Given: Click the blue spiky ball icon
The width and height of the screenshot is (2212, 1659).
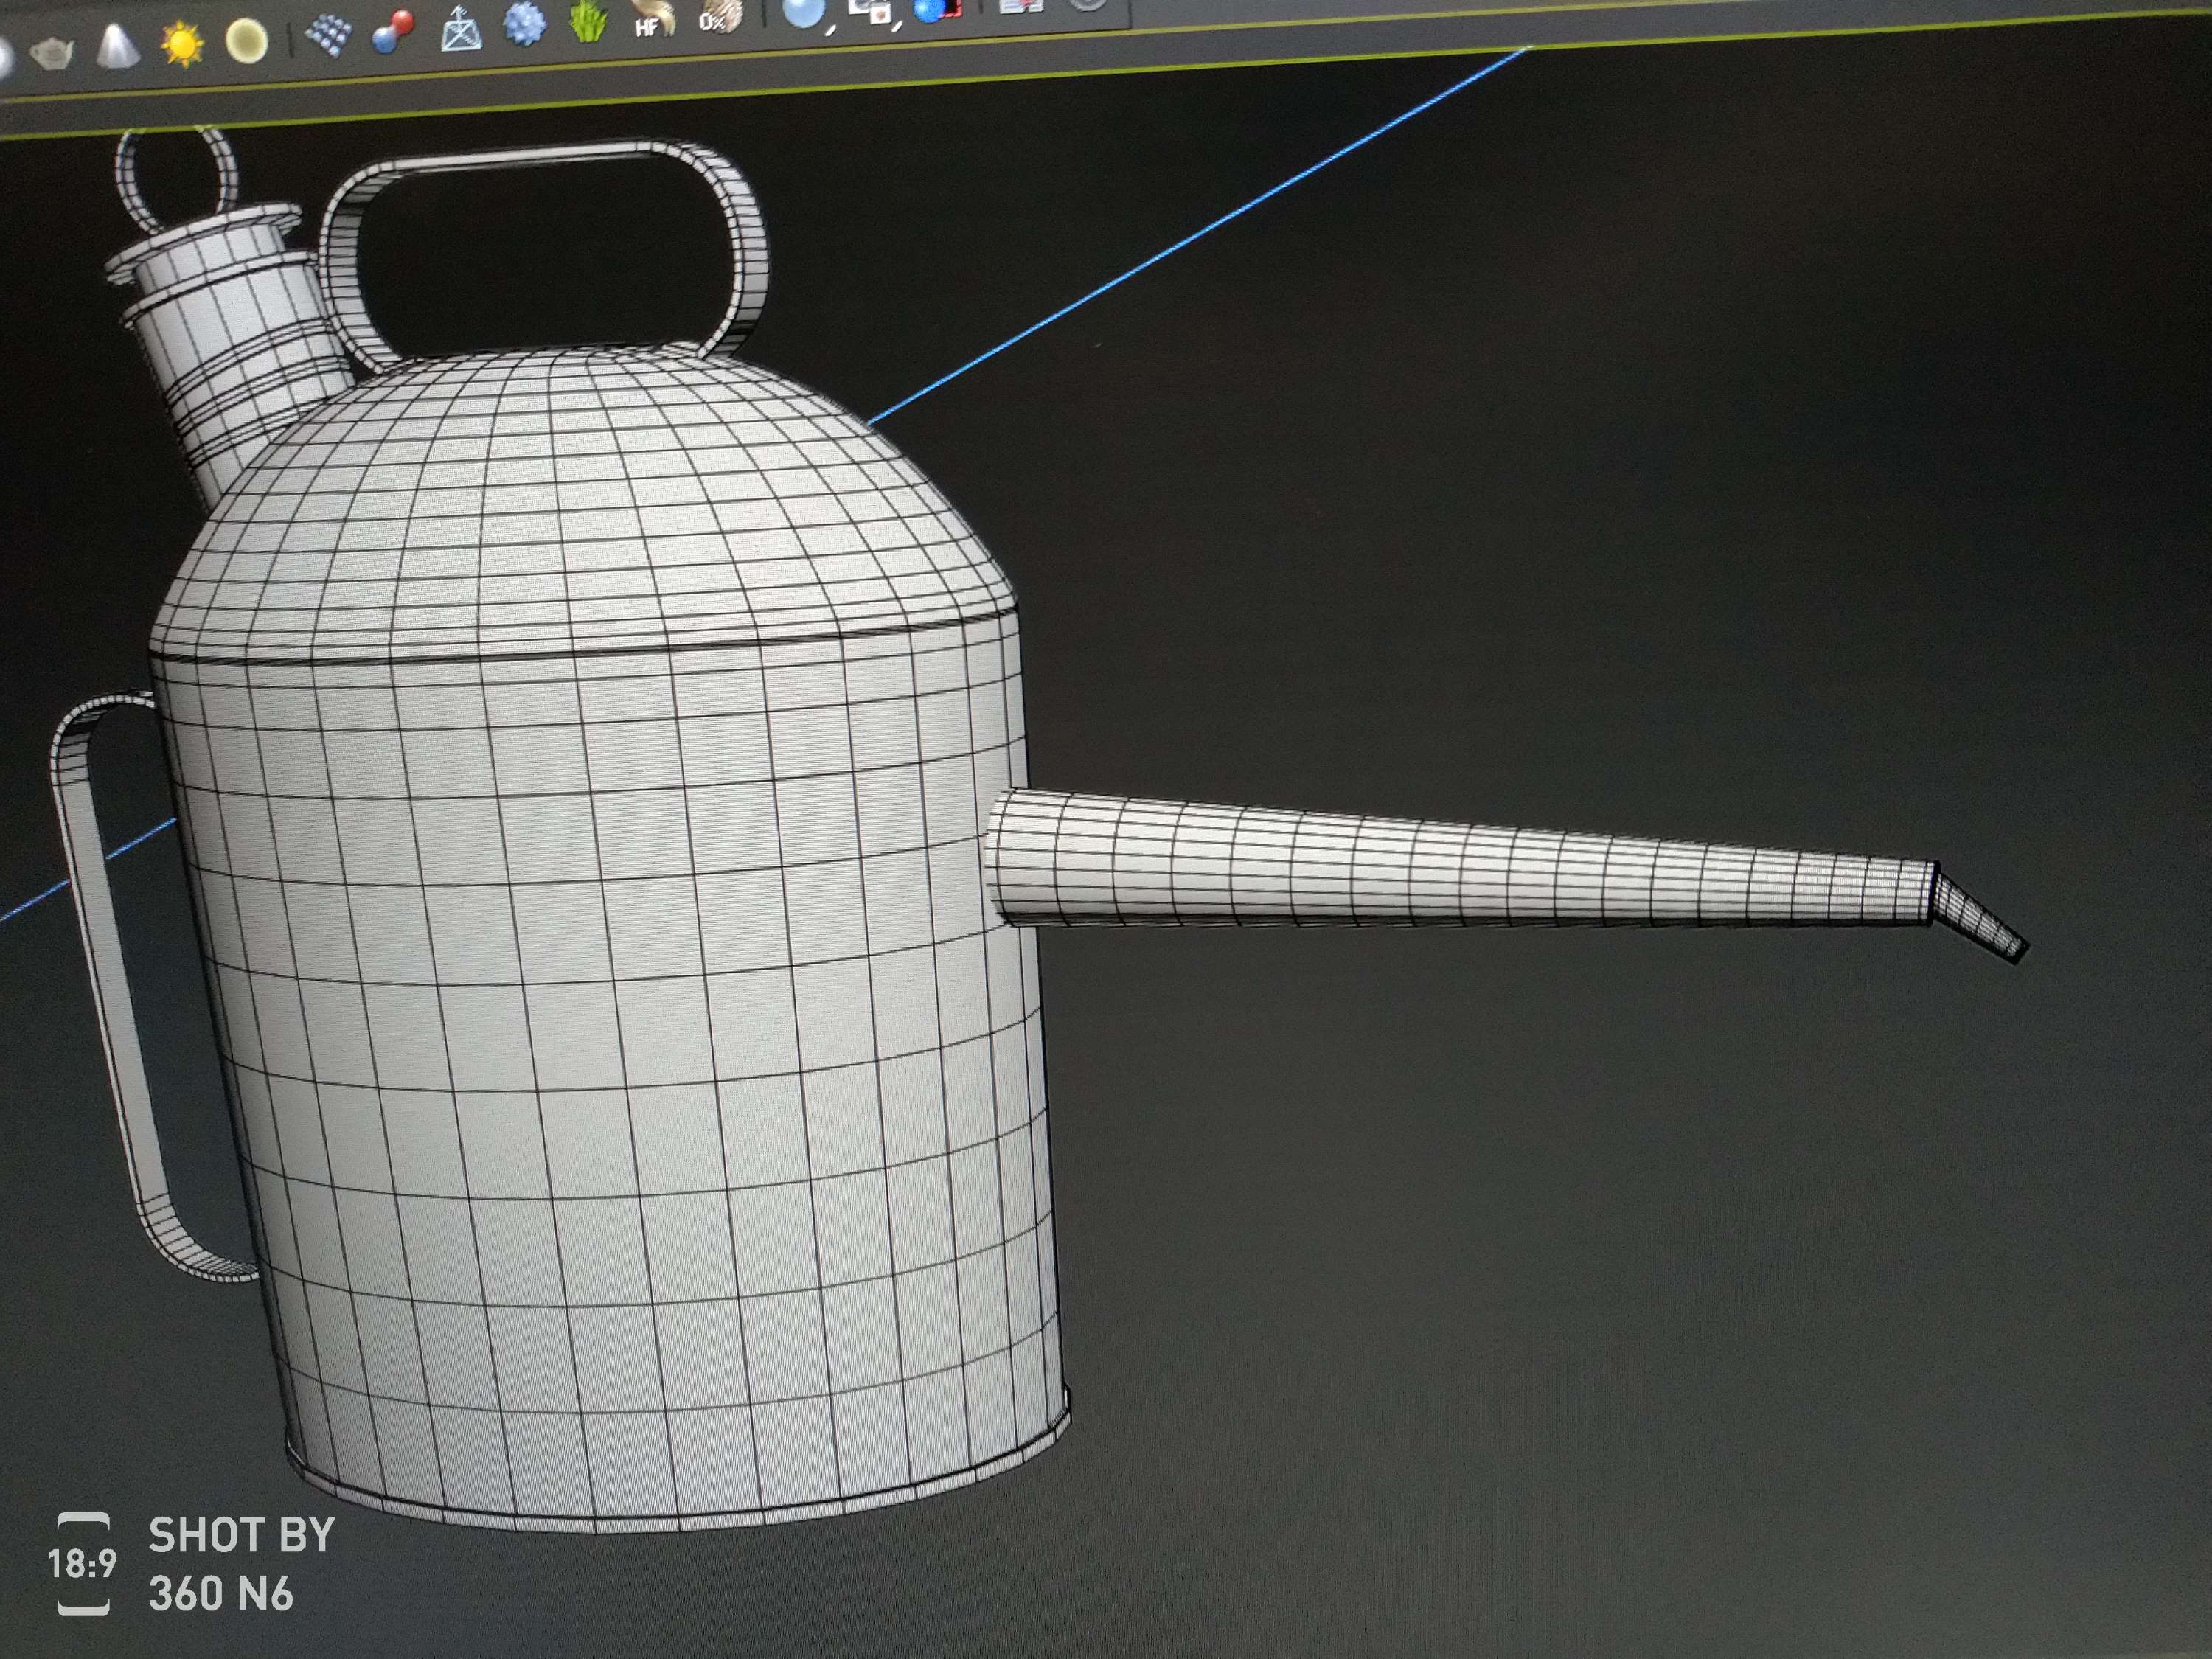Looking at the screenshot, I should (x=524, y=24).
